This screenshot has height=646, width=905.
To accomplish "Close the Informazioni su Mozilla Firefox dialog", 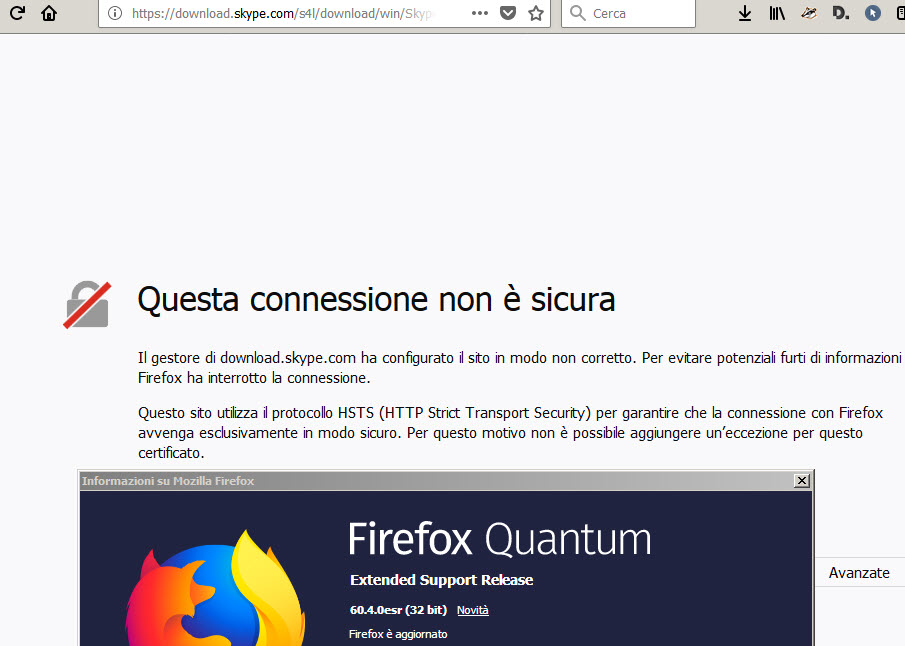I will (x=802, y=481).
